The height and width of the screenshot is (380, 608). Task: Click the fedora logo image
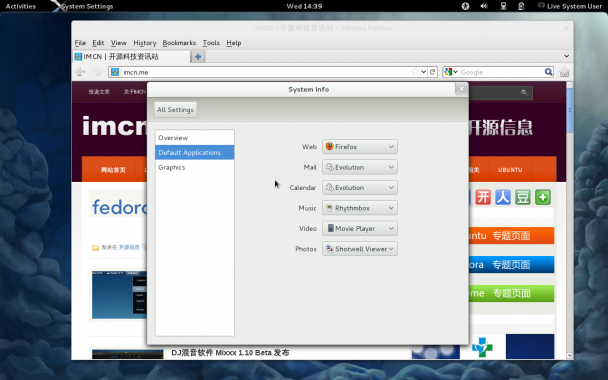(119, 207)
